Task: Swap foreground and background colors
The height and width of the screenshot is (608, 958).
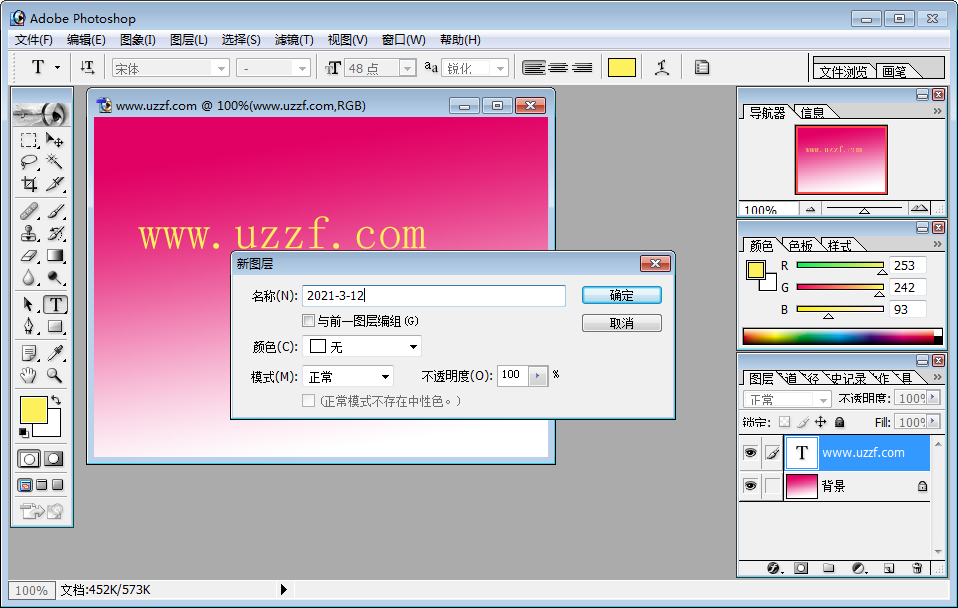Action: [x=56, y=400]
